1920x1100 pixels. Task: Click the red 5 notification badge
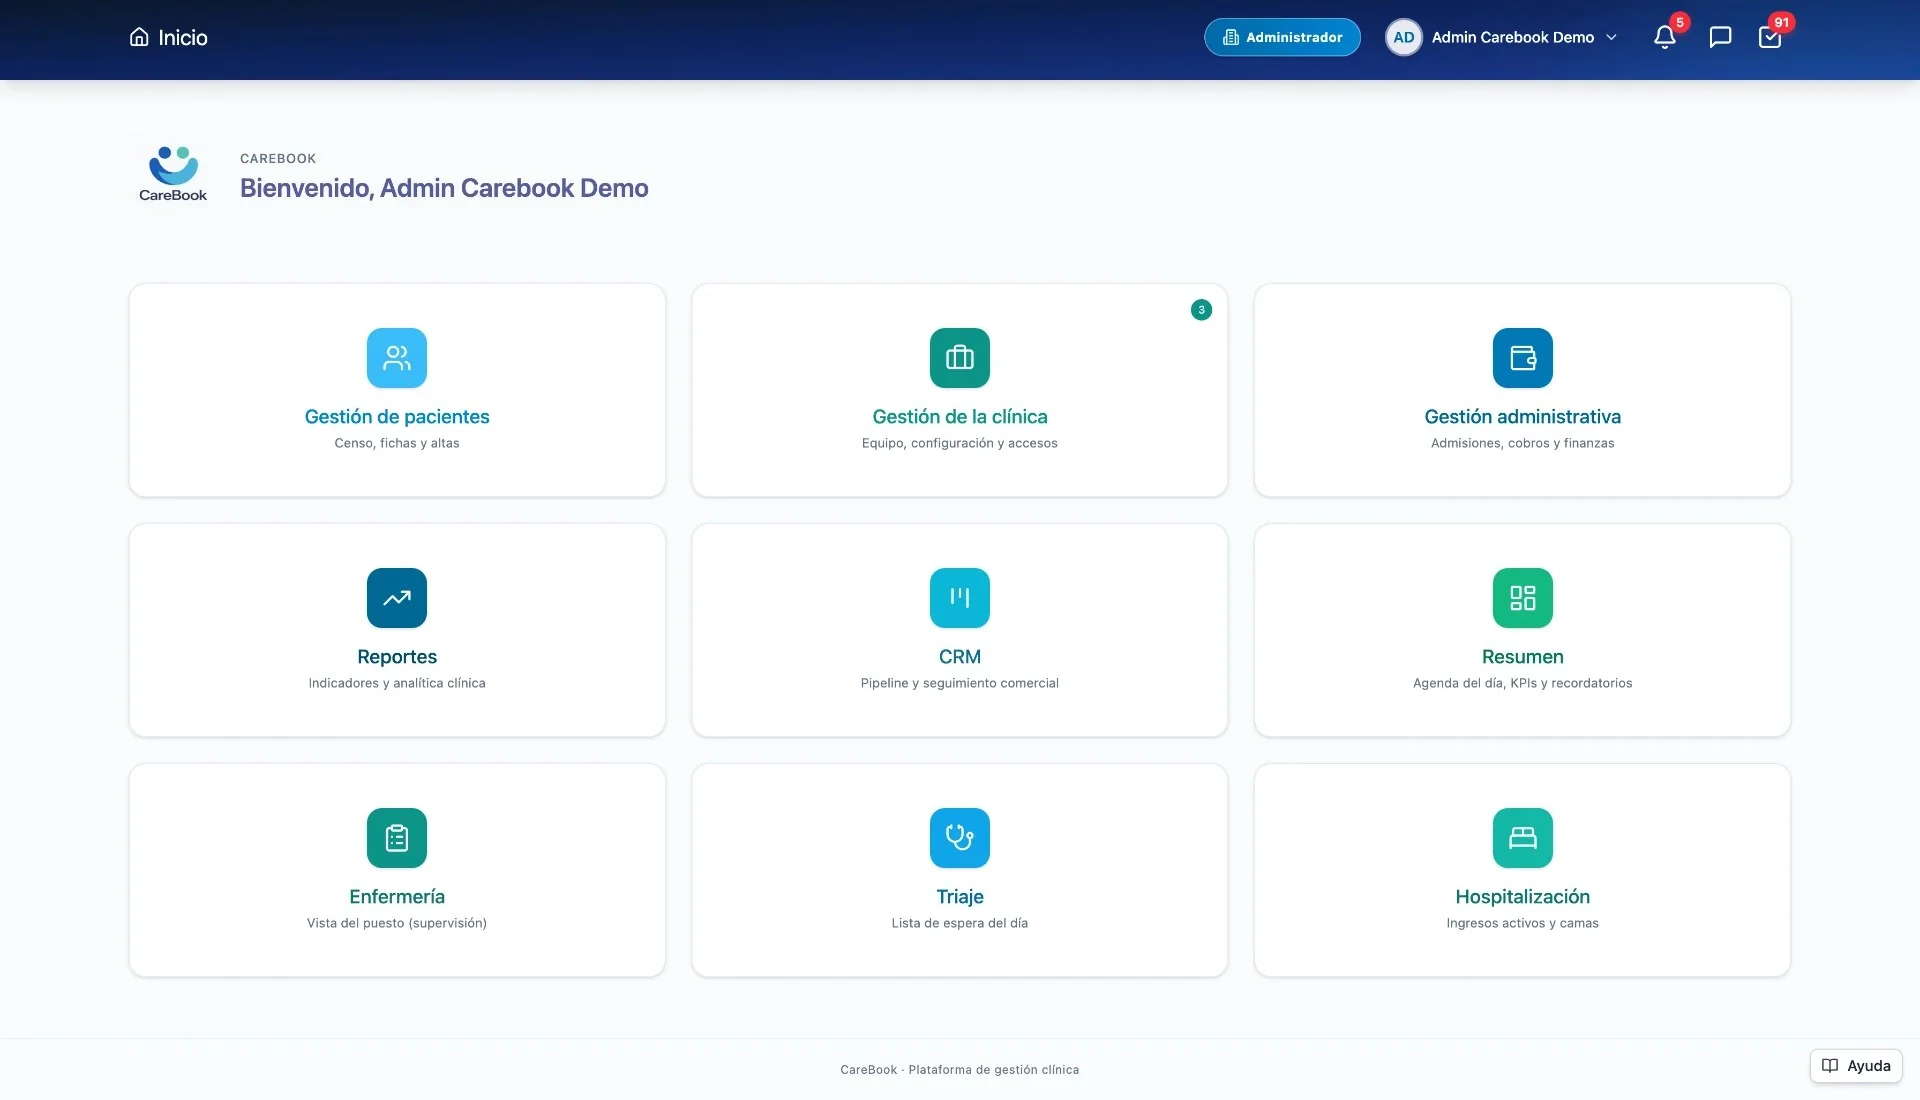coord(1680,22)
